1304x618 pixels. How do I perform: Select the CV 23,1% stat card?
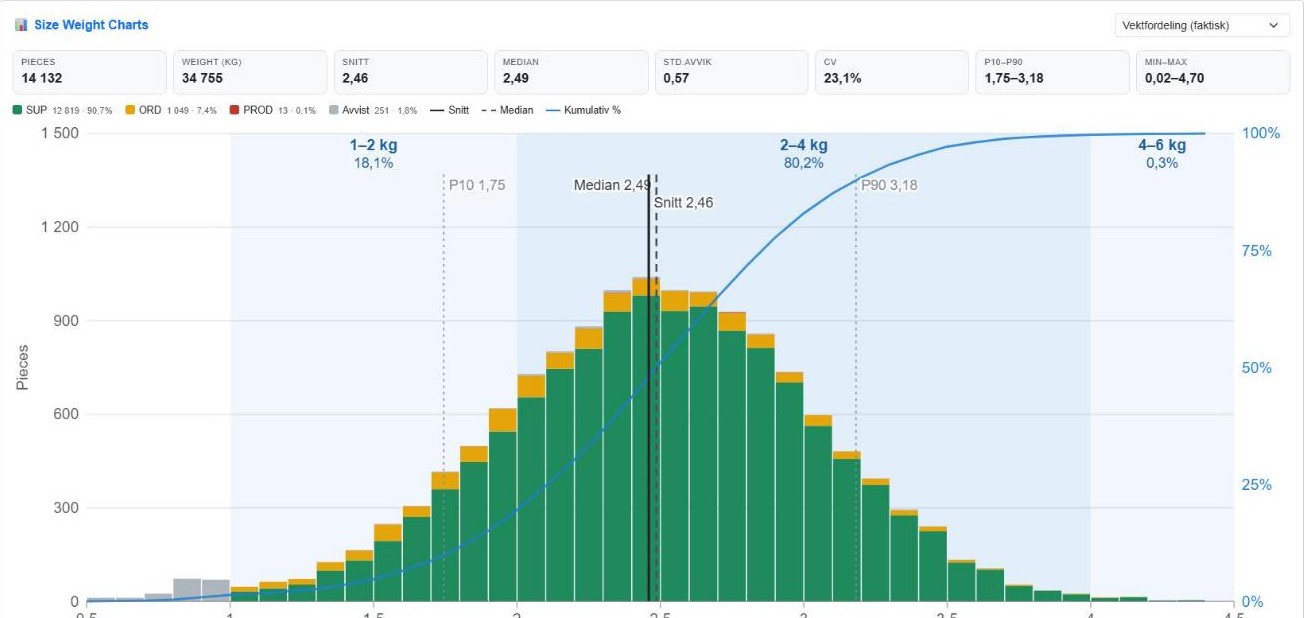tap(892, 72)
